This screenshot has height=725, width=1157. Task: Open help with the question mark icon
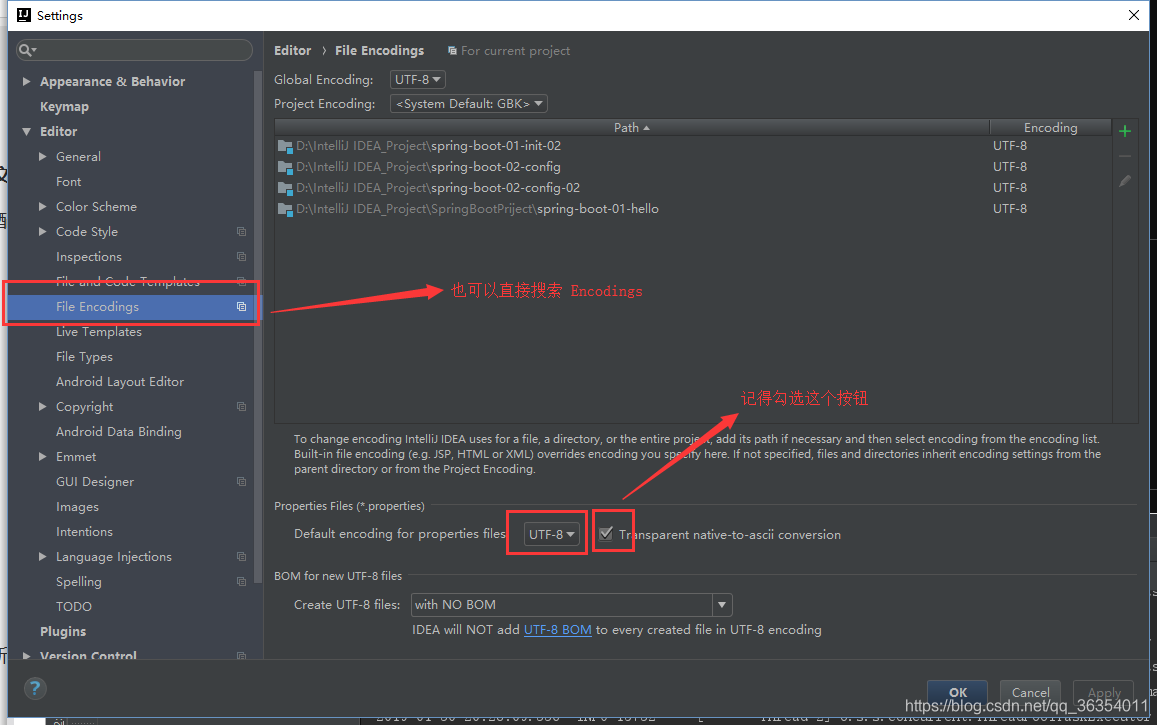35,688
